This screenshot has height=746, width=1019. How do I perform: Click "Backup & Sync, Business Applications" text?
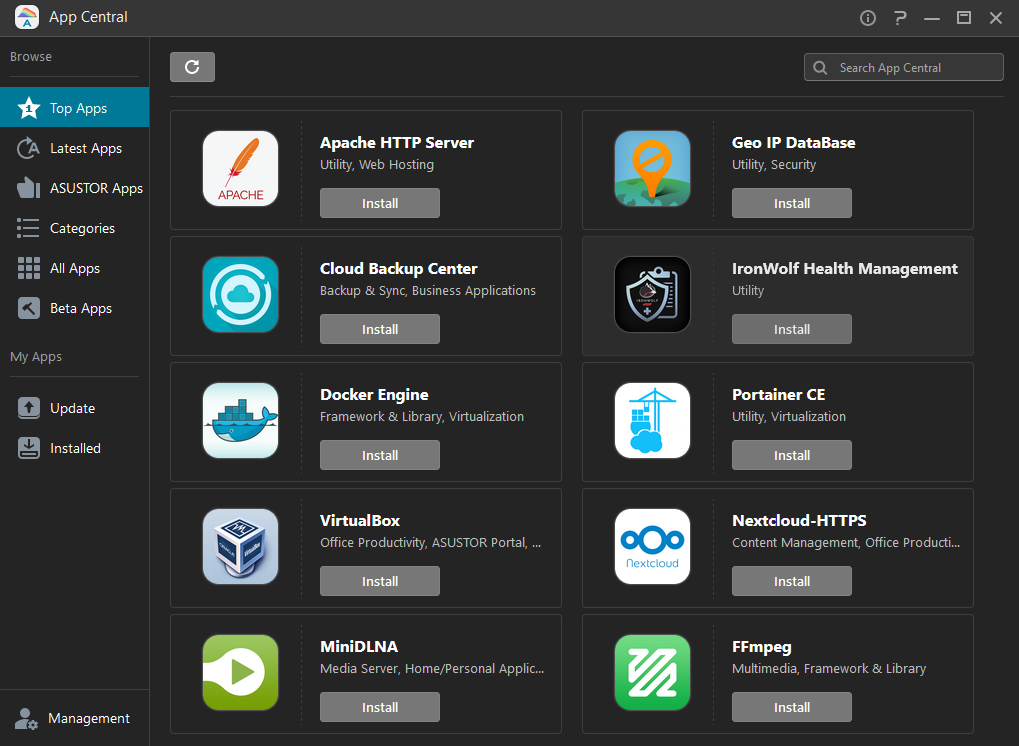tap(428, 291)
